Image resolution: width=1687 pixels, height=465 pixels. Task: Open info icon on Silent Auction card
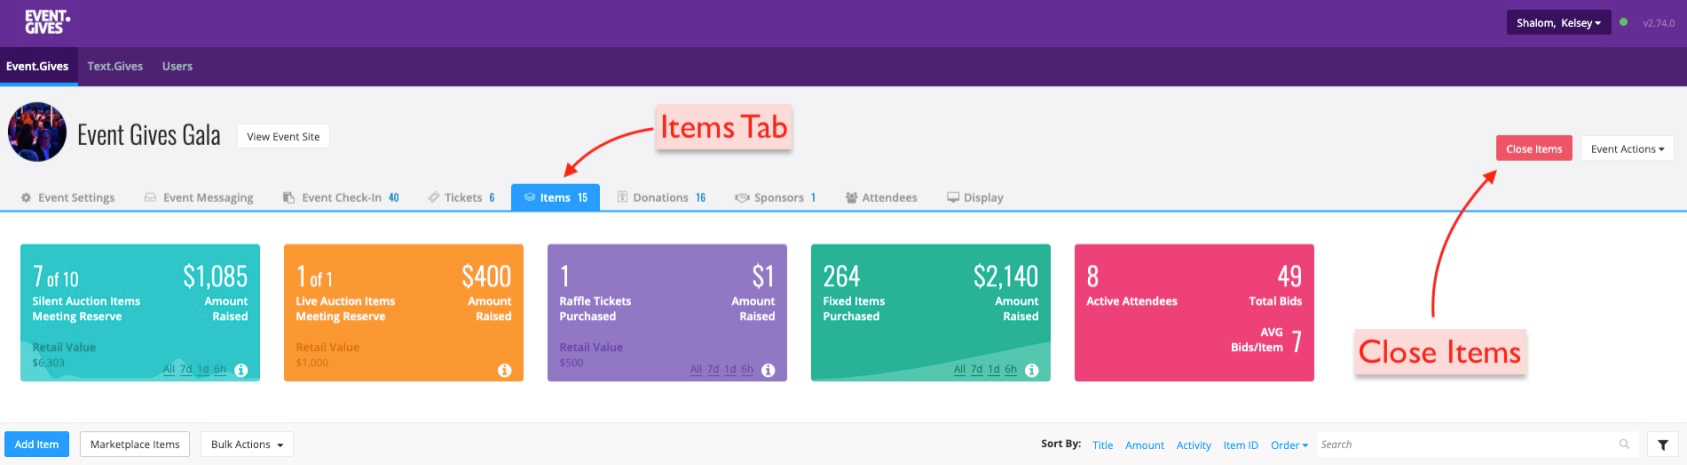click(241, 370)
